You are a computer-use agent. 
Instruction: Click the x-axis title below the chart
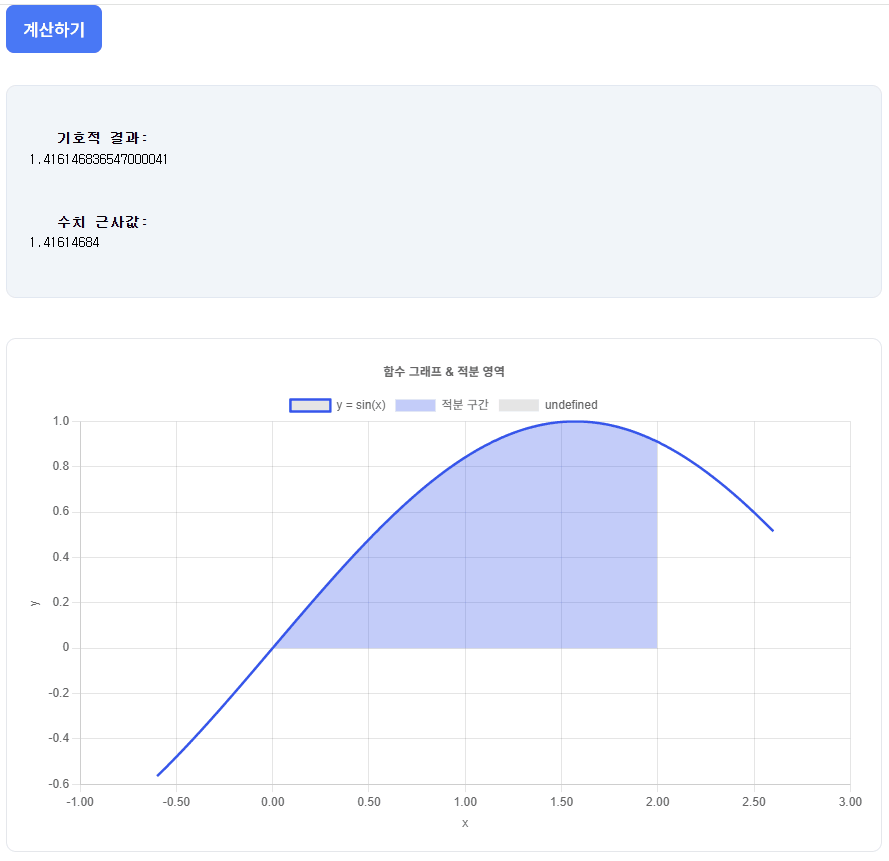pos(465,823)
